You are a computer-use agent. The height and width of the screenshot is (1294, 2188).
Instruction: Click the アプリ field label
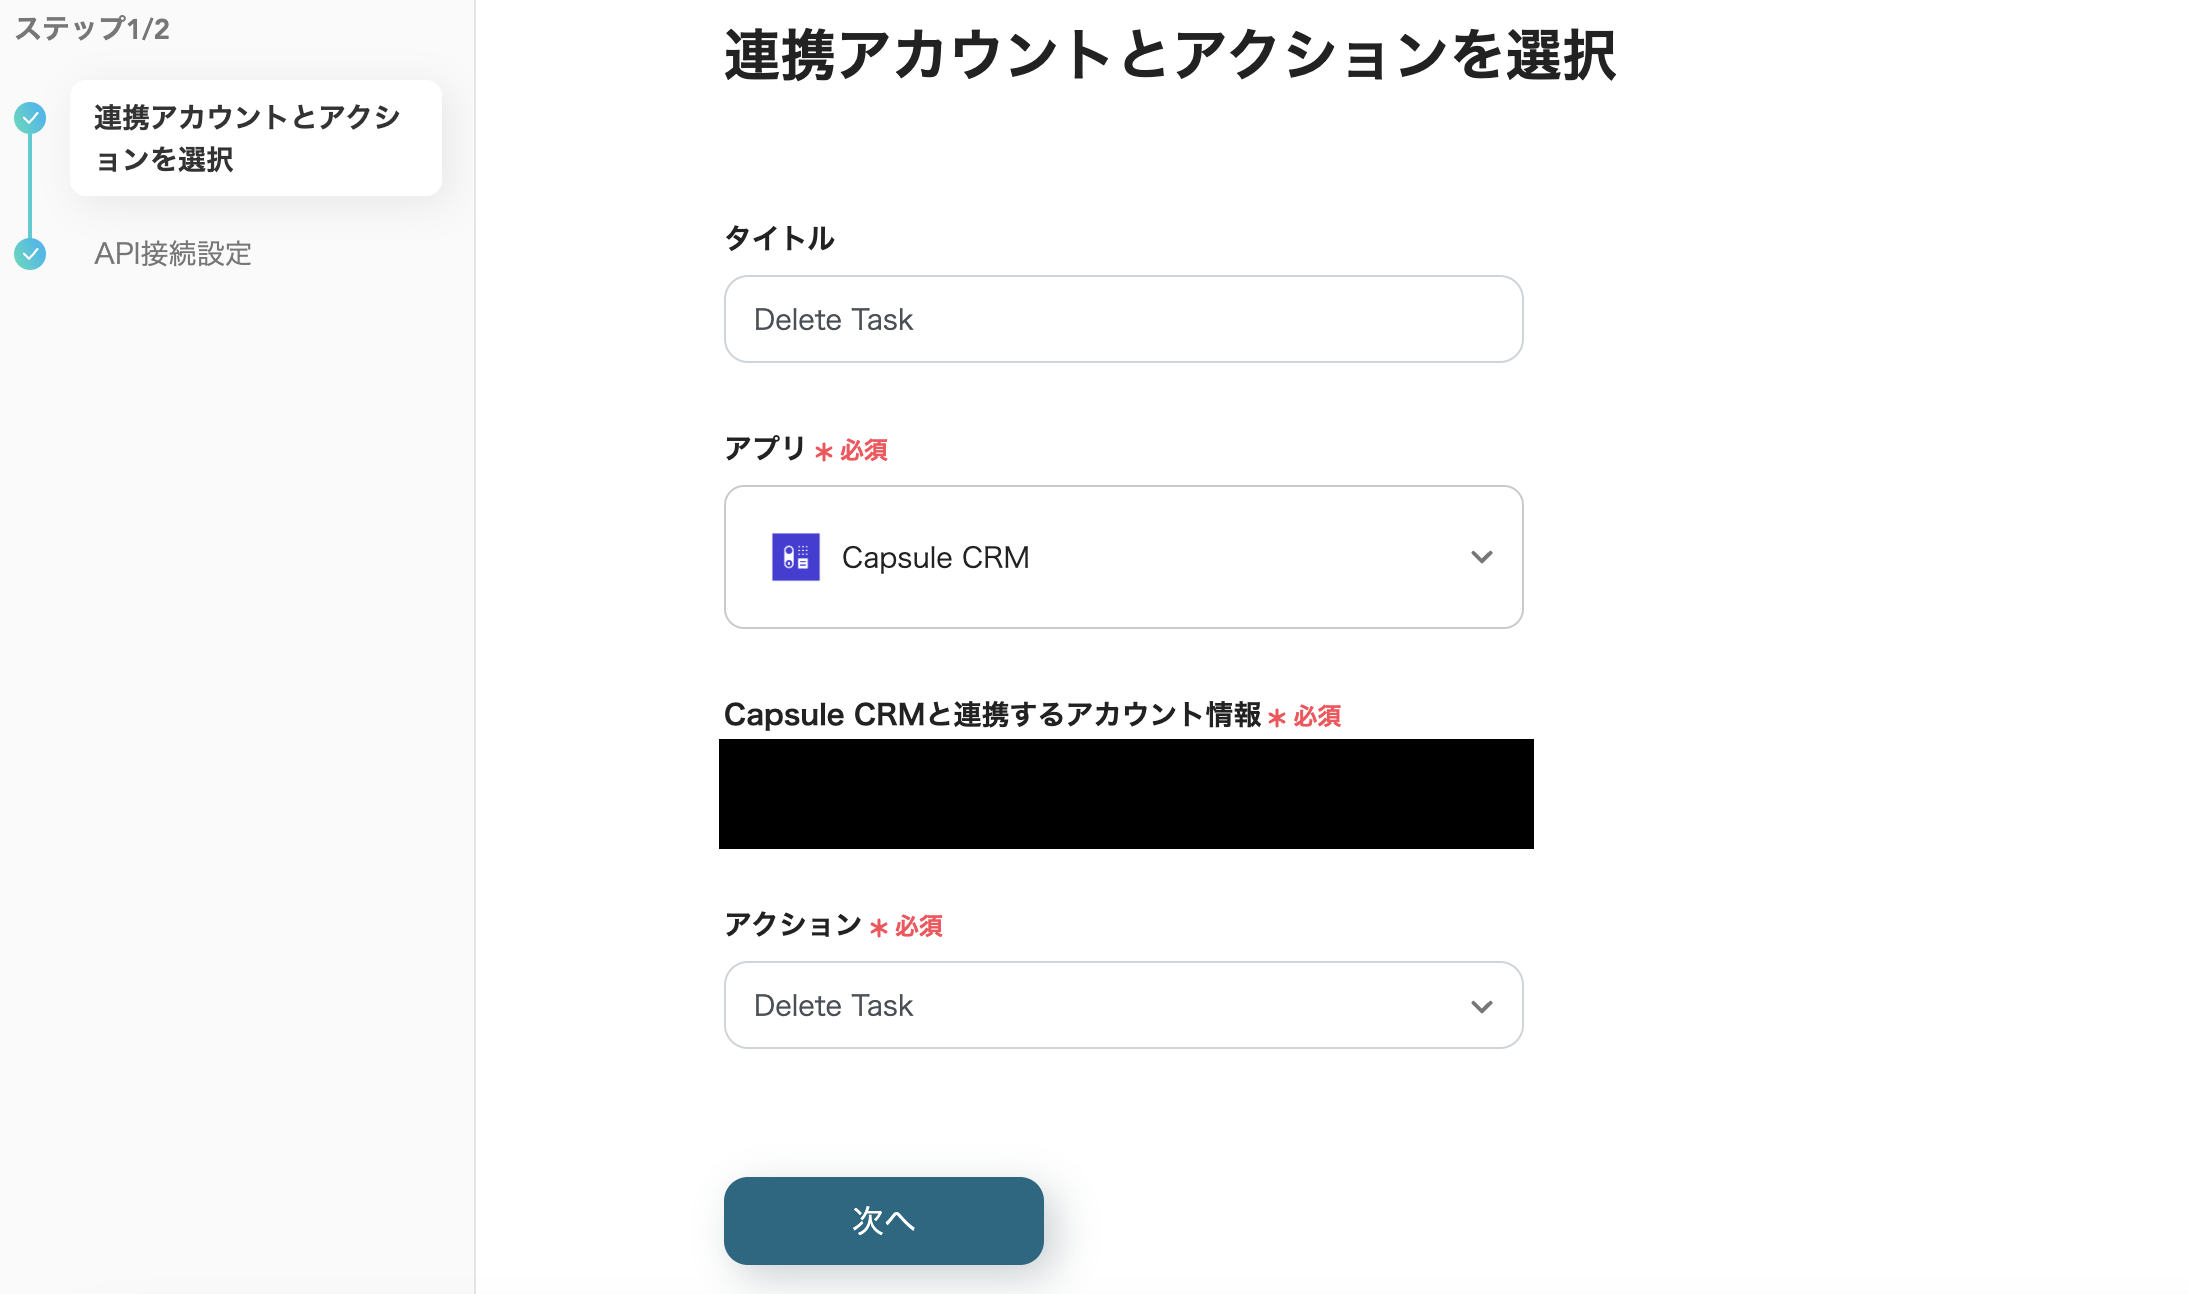765,448
